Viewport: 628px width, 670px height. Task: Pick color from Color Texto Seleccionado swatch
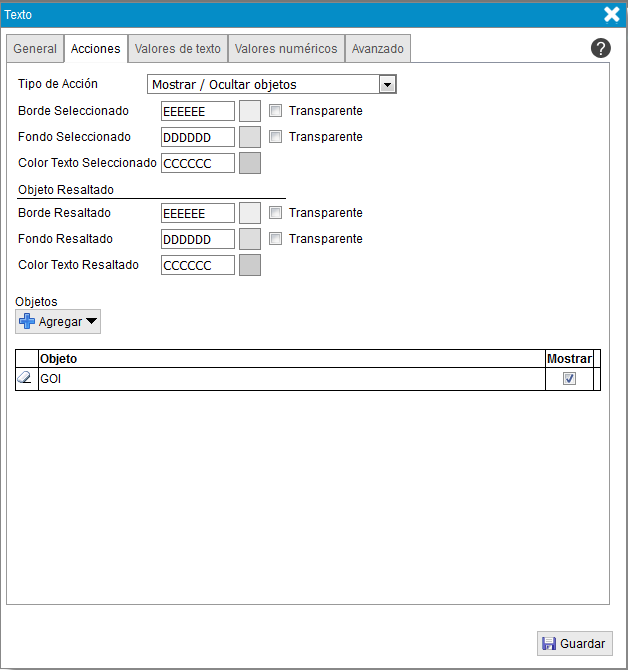(250, 163)
